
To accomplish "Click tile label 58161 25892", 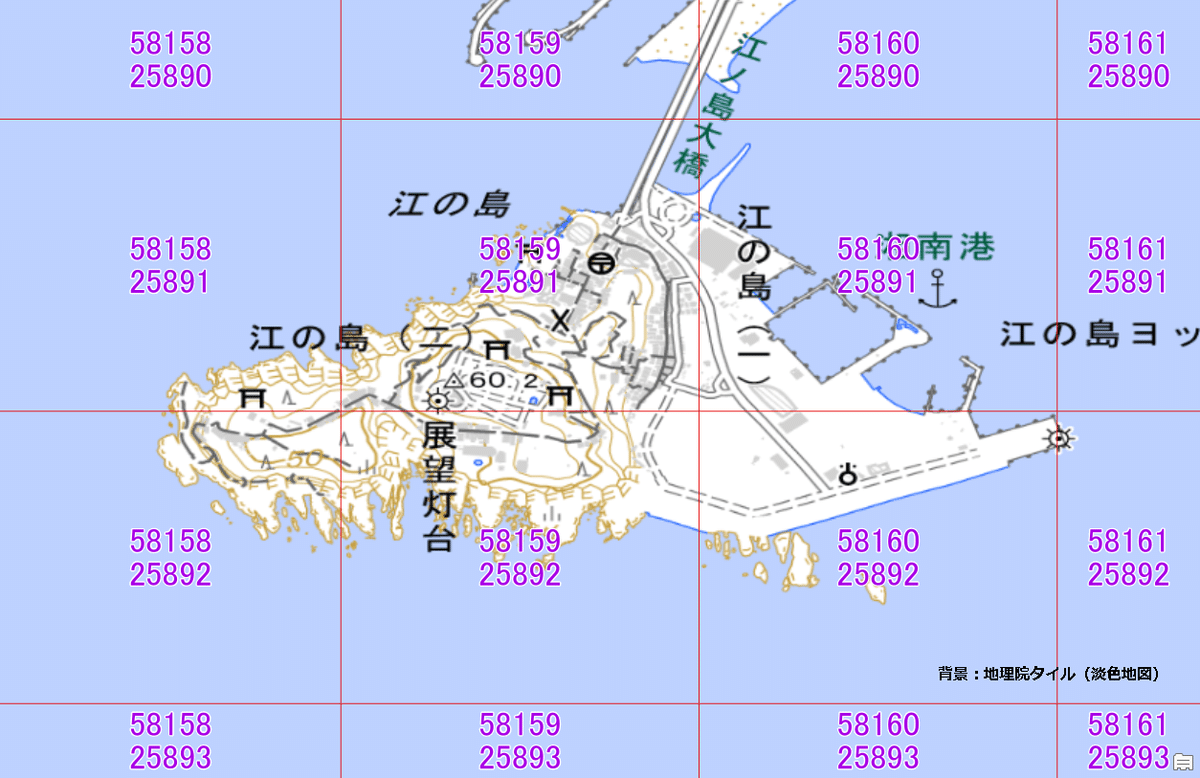I will coord(1128,558).
